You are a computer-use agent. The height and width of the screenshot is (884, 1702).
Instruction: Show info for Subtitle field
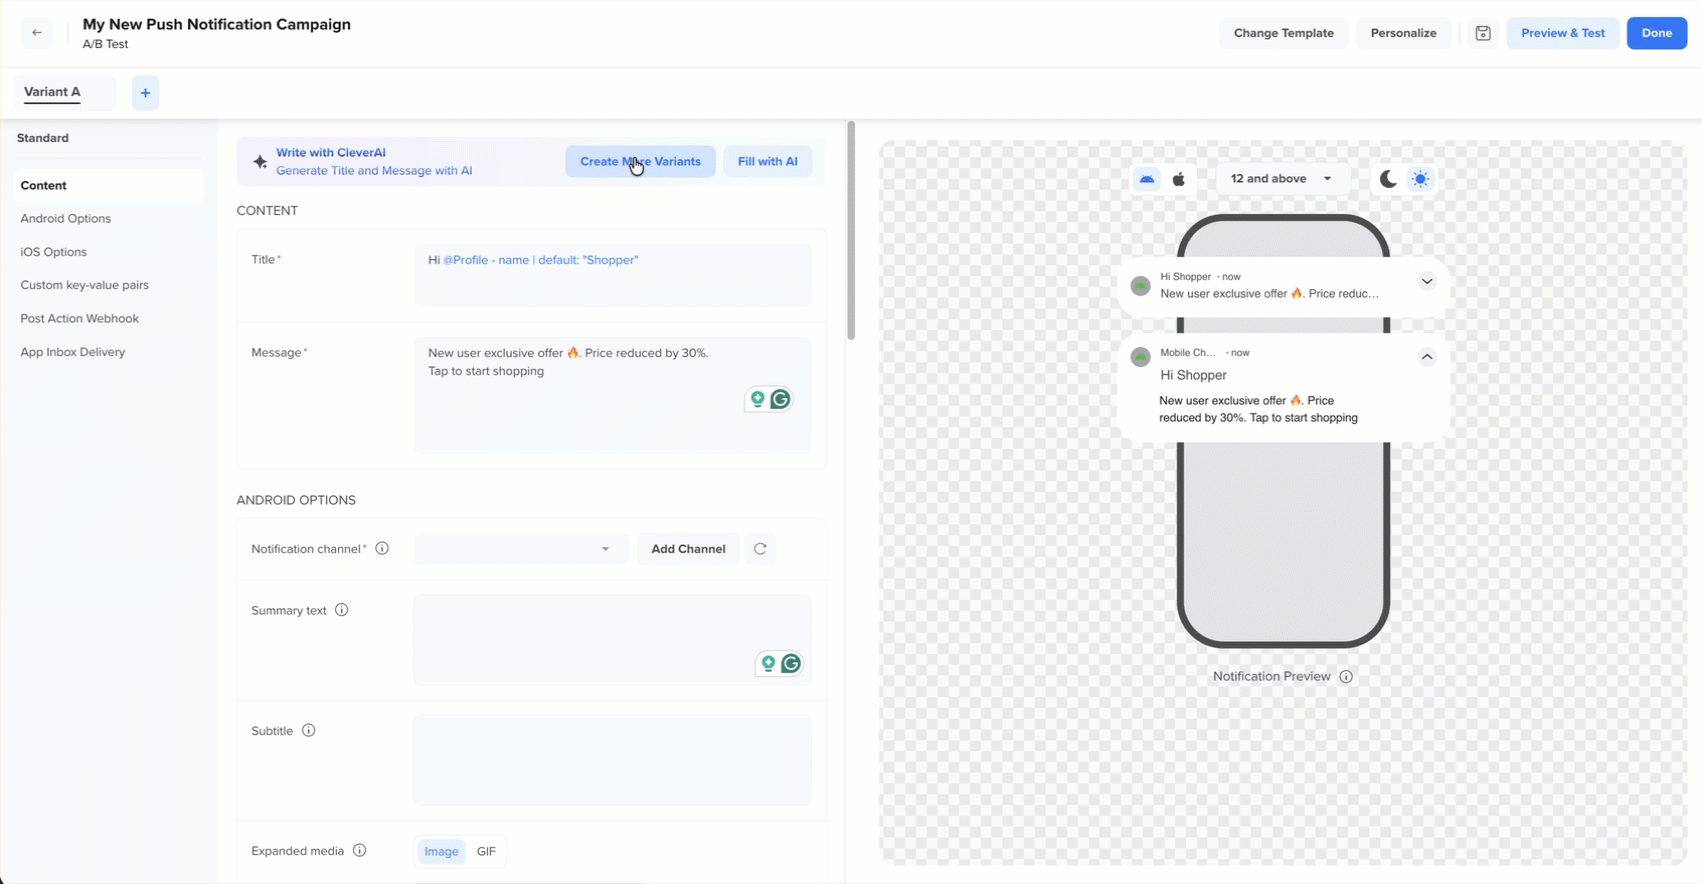click(309, 731)
